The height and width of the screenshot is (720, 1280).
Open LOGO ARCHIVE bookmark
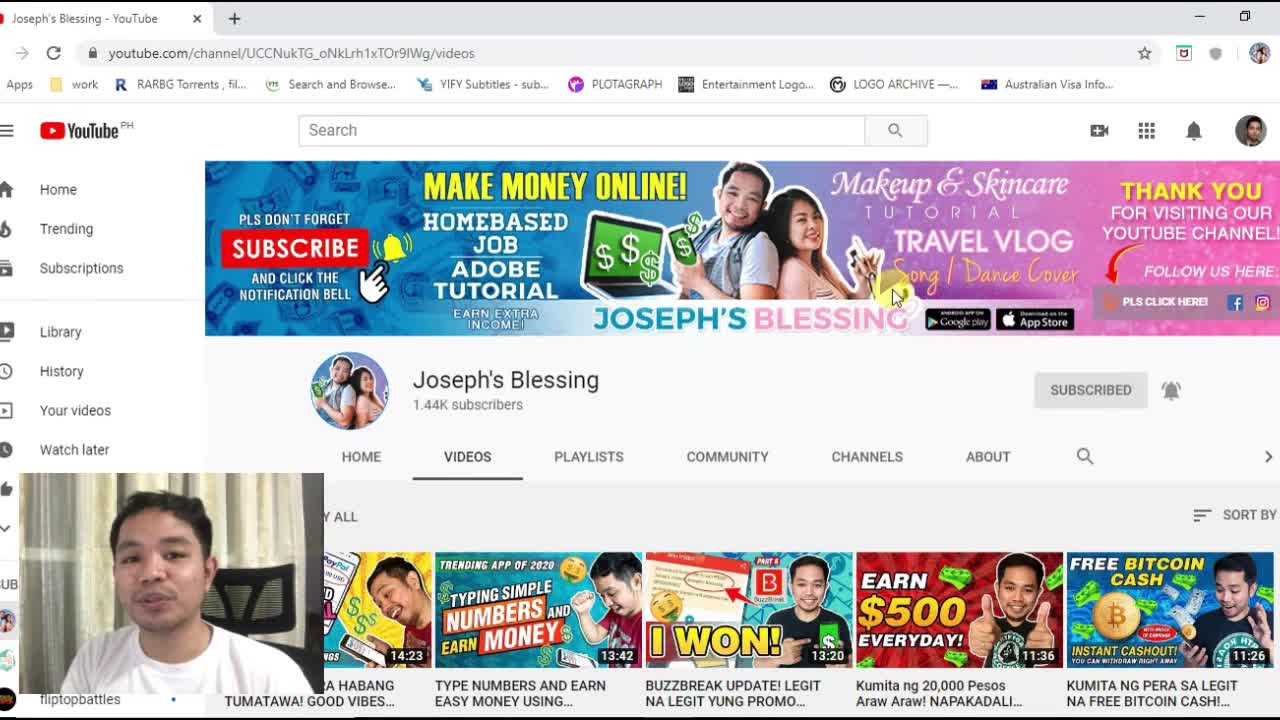[x=894, y=84]
